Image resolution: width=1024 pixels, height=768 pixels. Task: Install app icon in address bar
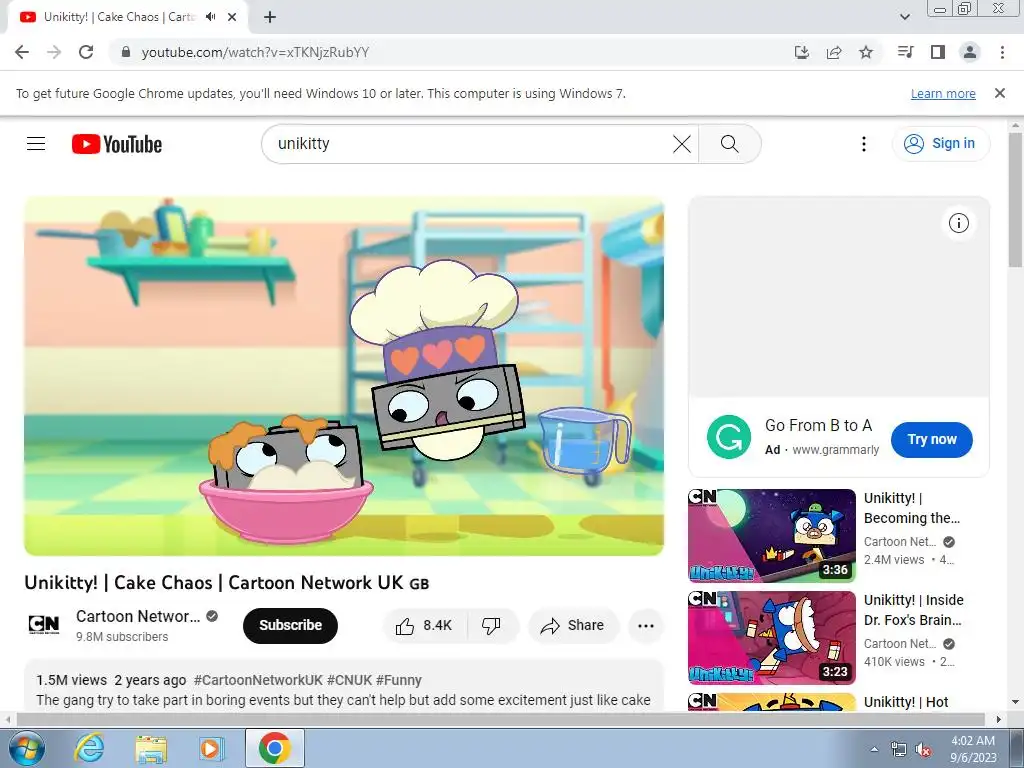pyautogui.click(x=801, y=52)
